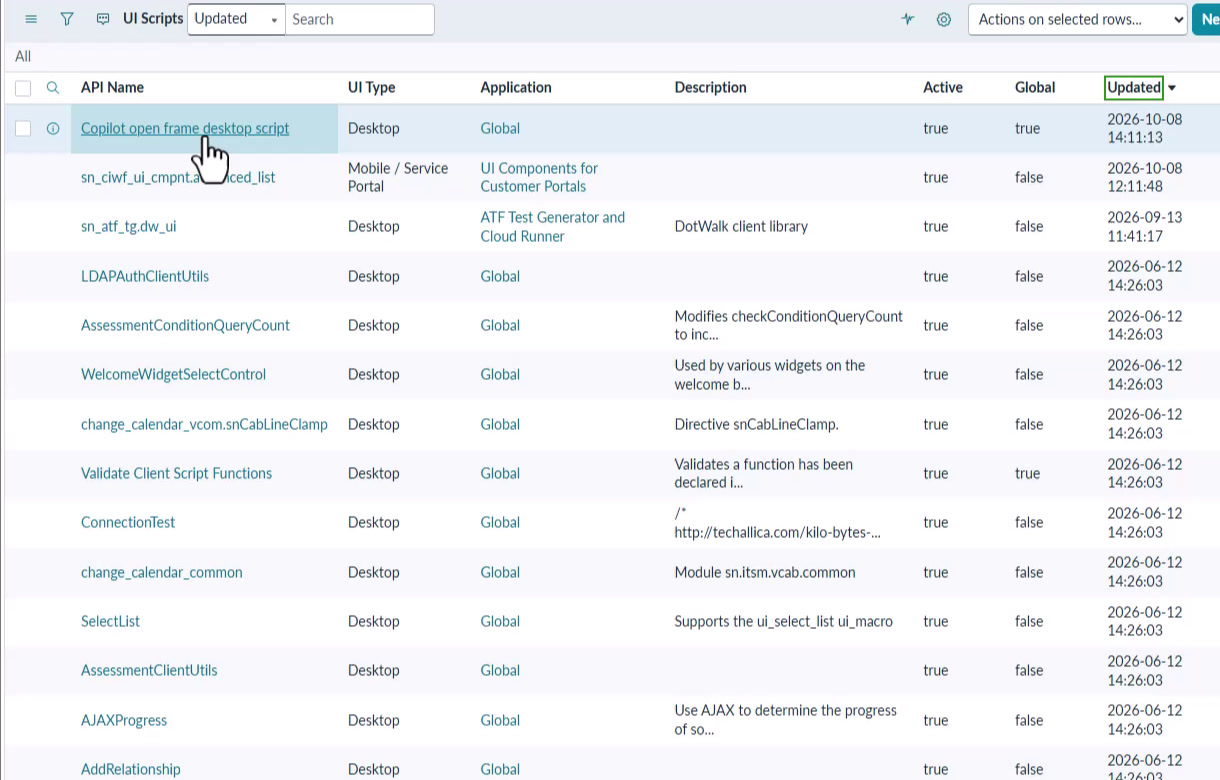Click the column search magnifier icon
The width and height of the screenshot is (1220, 780).
(x=53, y=88)
